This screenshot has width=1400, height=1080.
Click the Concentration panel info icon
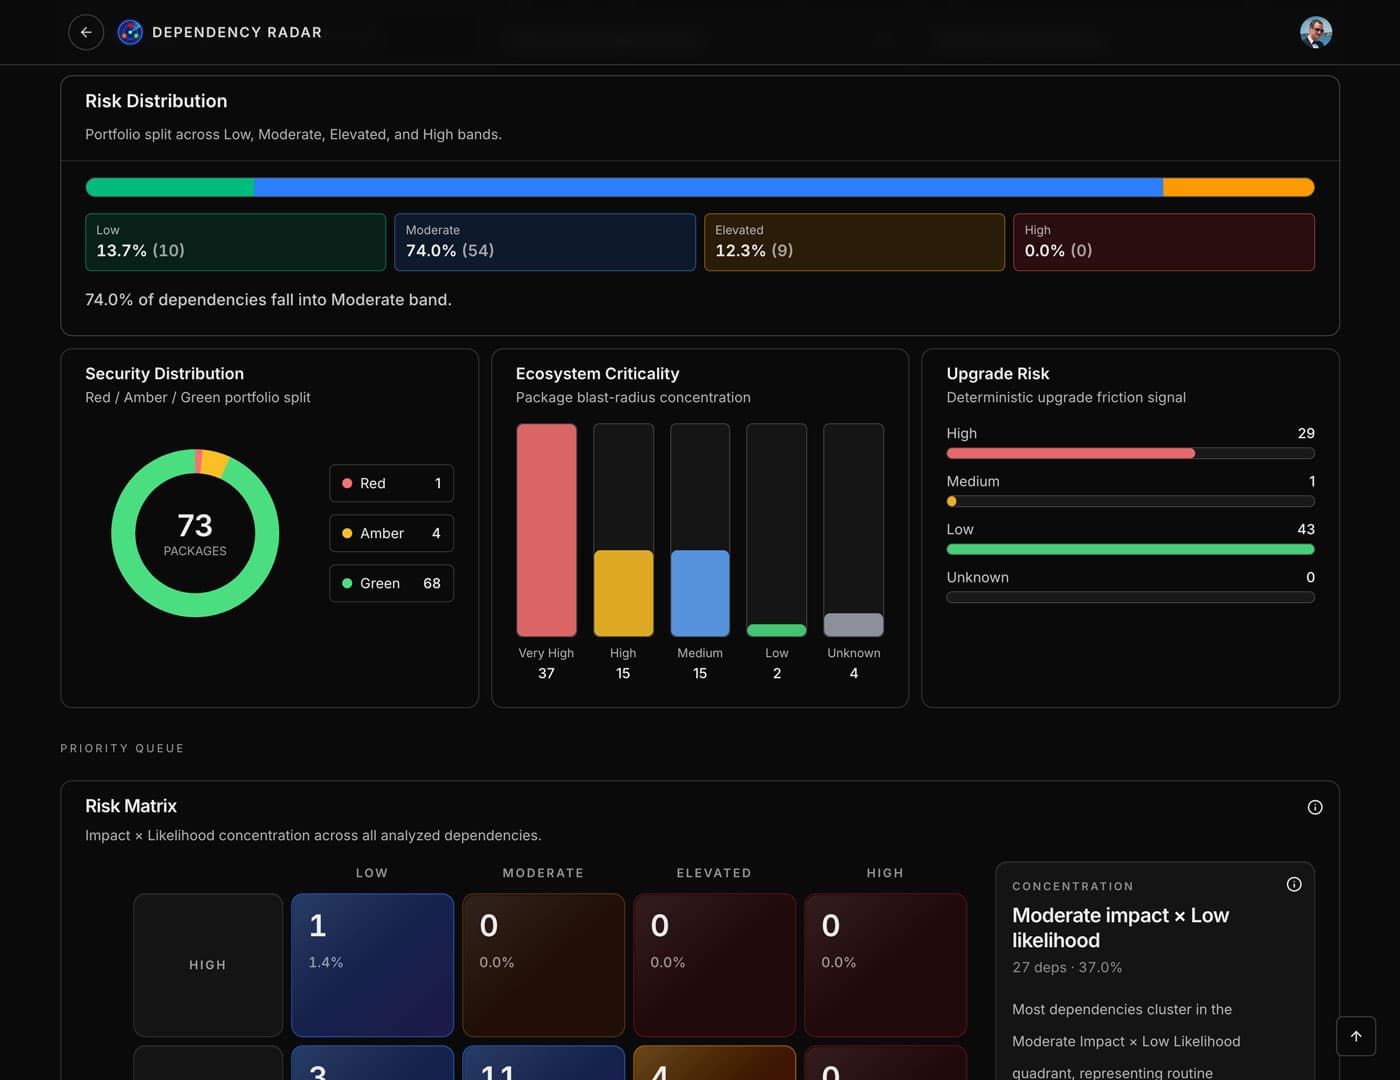pyautogui.click(x=1293, y=884)
